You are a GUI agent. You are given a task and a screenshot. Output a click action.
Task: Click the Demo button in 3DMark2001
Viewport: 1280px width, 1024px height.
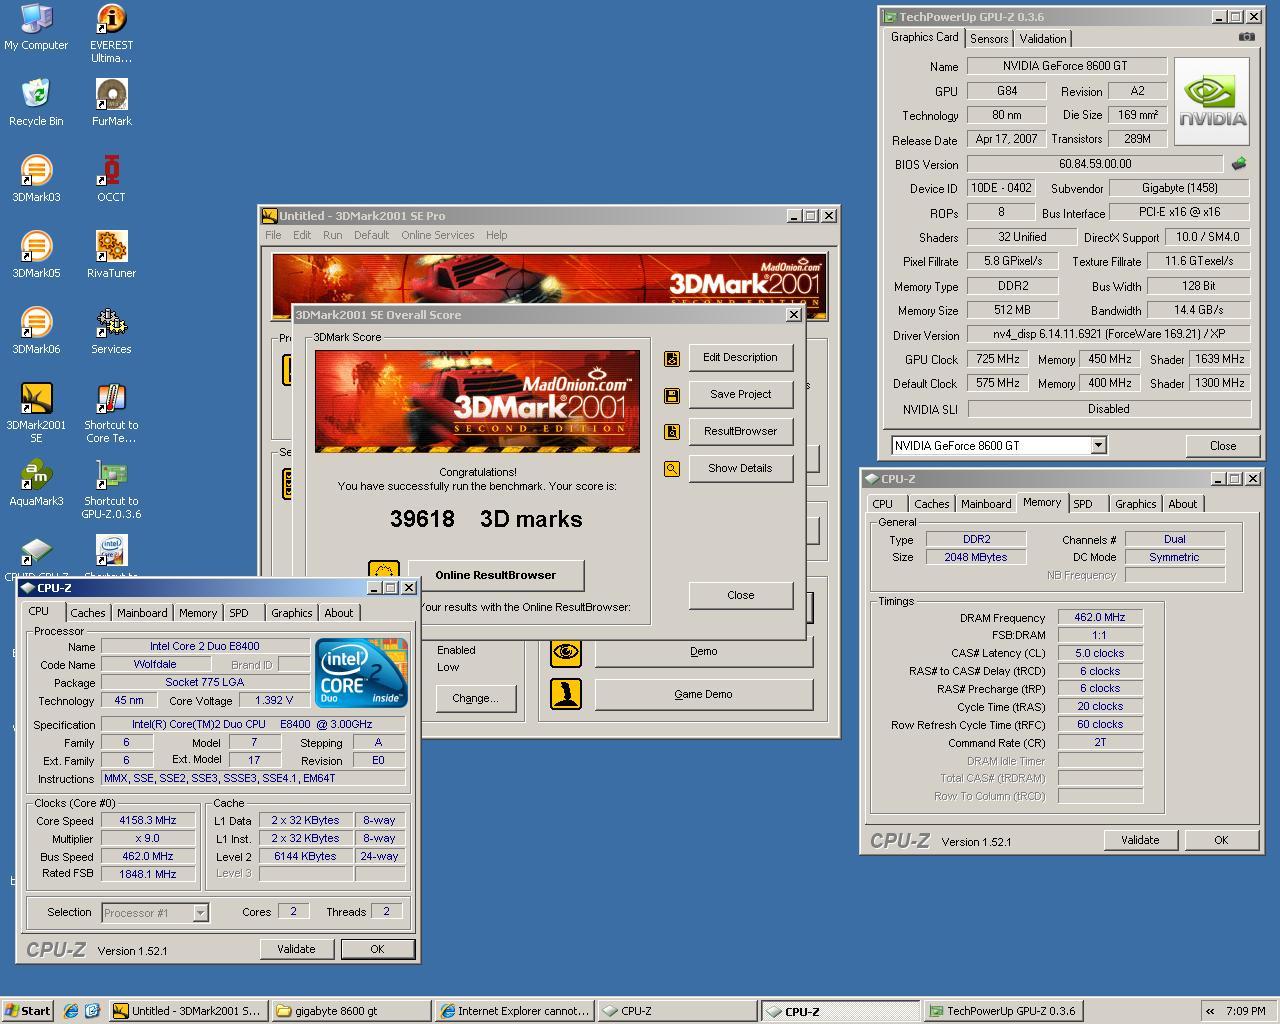pos(703,651)
